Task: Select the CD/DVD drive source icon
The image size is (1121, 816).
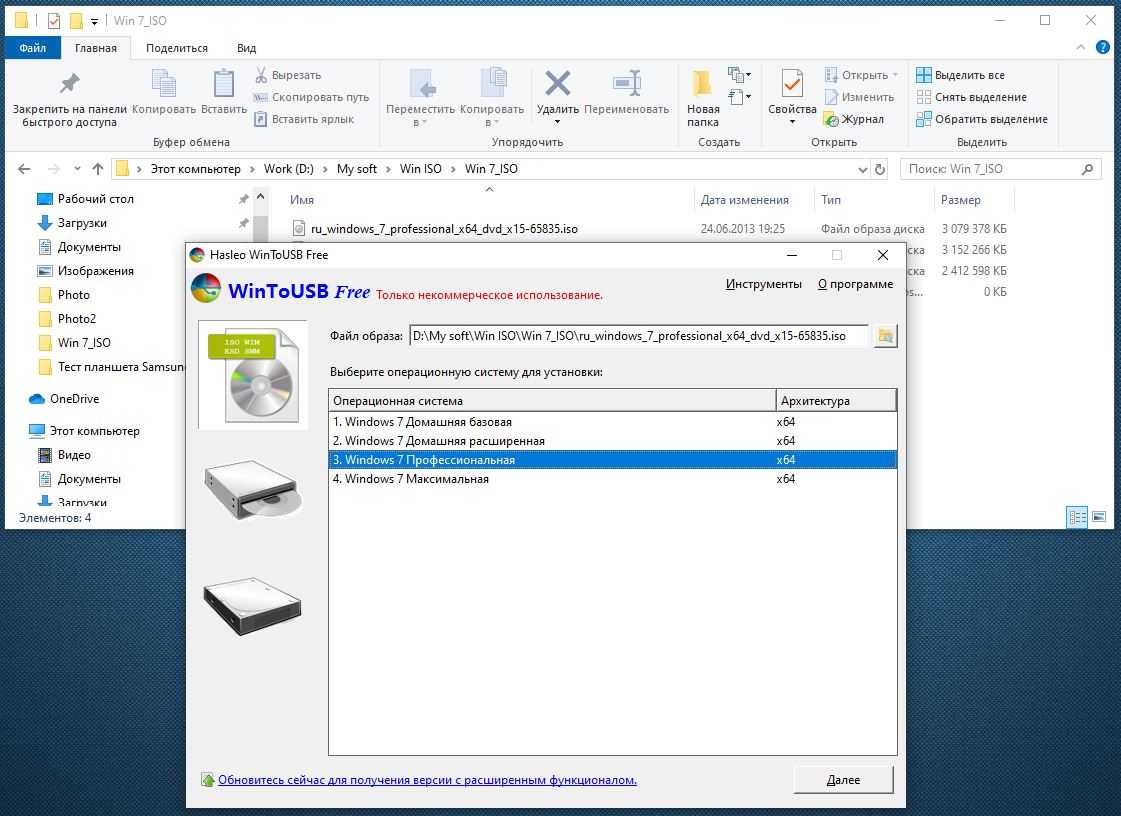Action: tap(253, 490)
